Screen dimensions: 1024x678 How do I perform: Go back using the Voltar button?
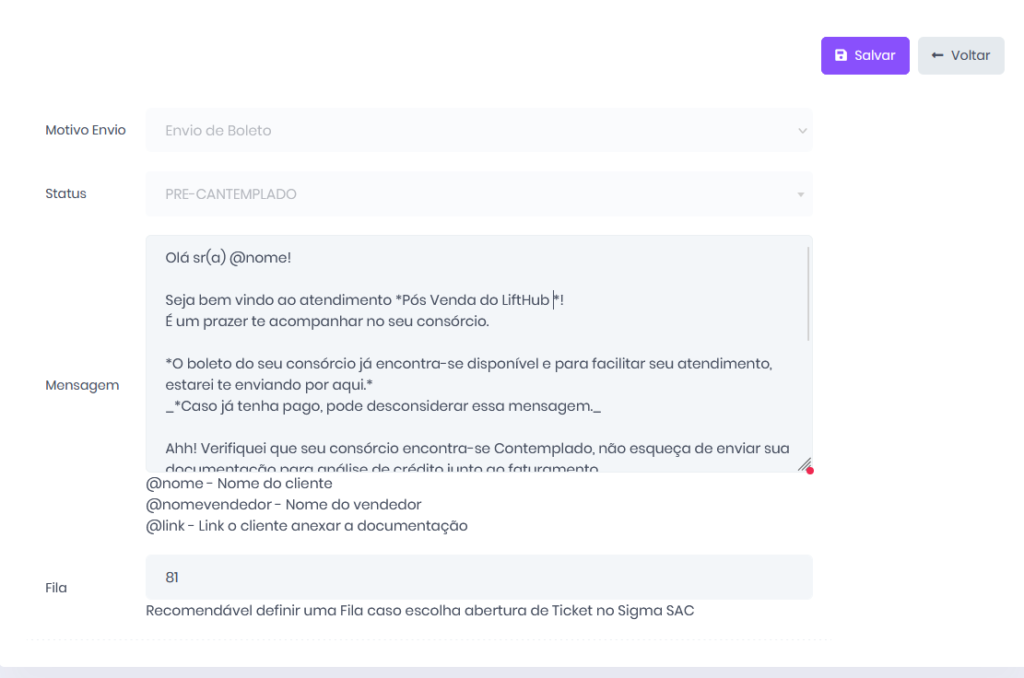click(960, 56)
